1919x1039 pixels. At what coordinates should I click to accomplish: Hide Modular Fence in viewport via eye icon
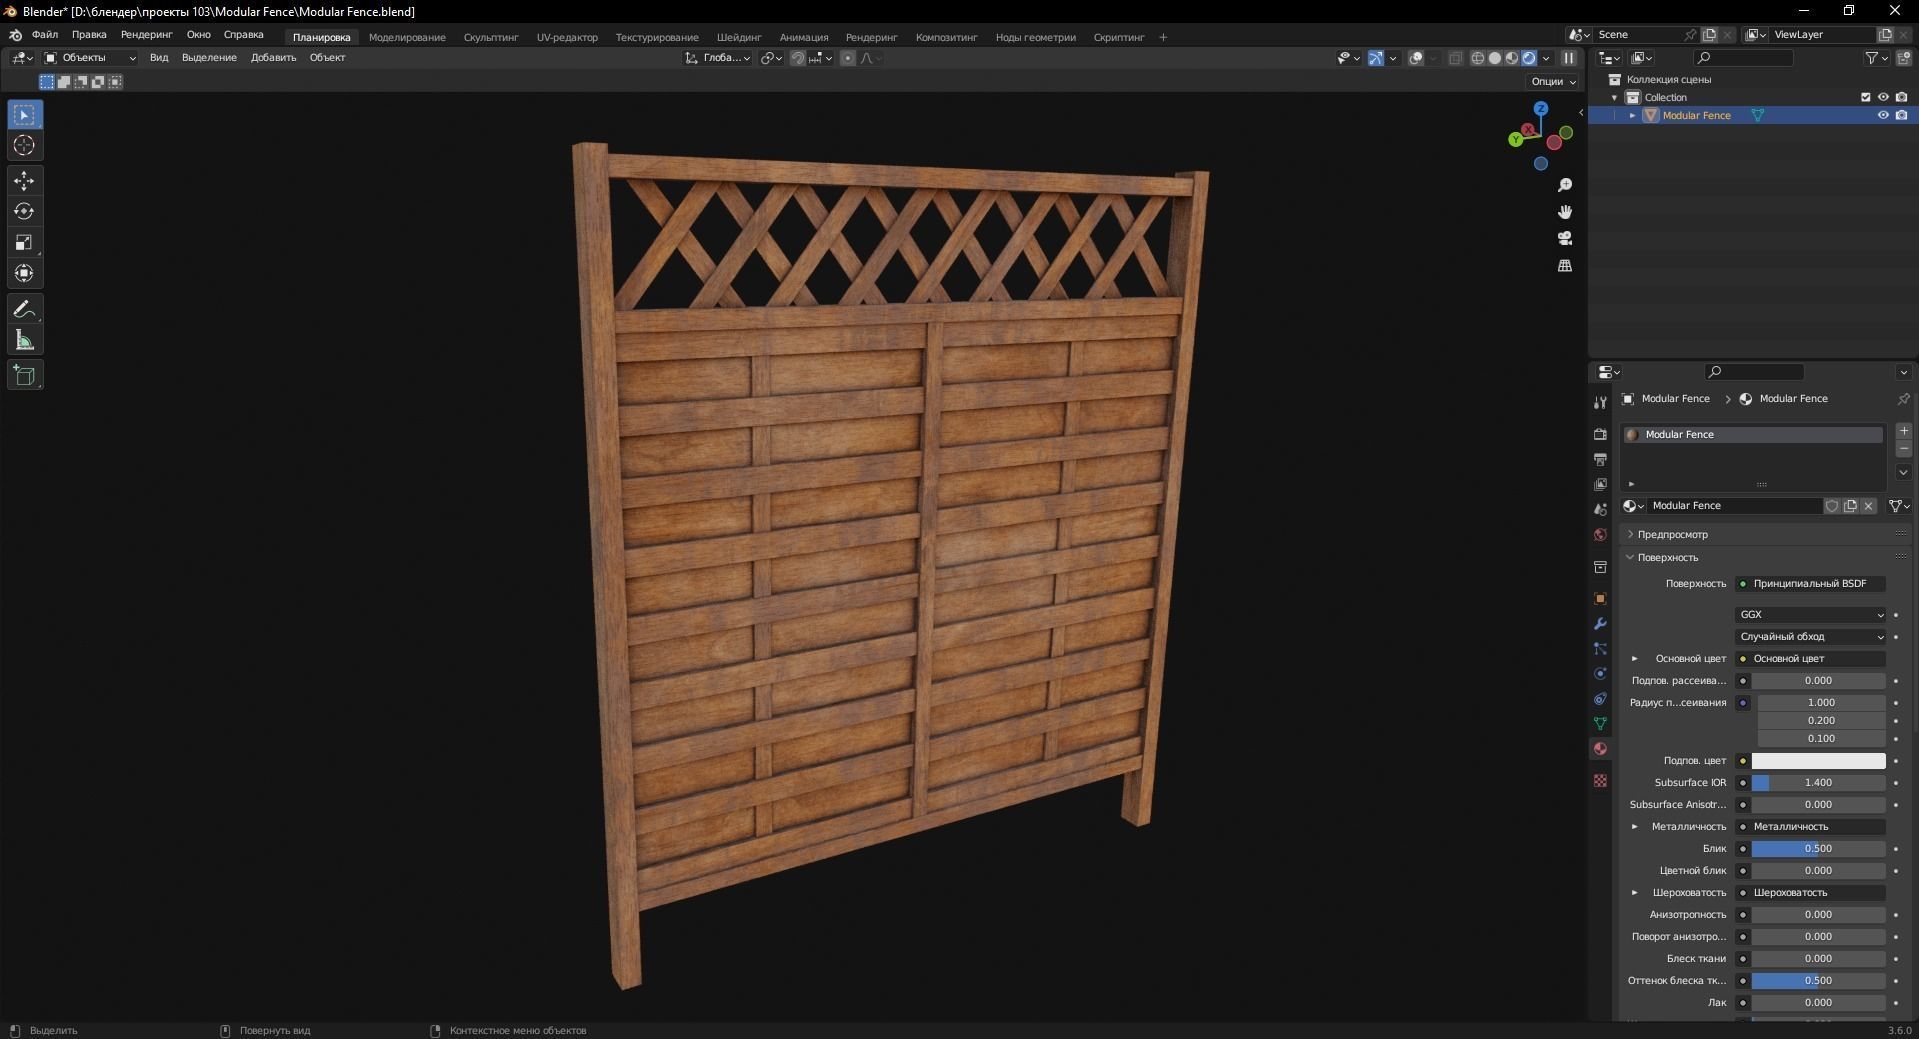pyautogui.click(x=1883, y=116)
